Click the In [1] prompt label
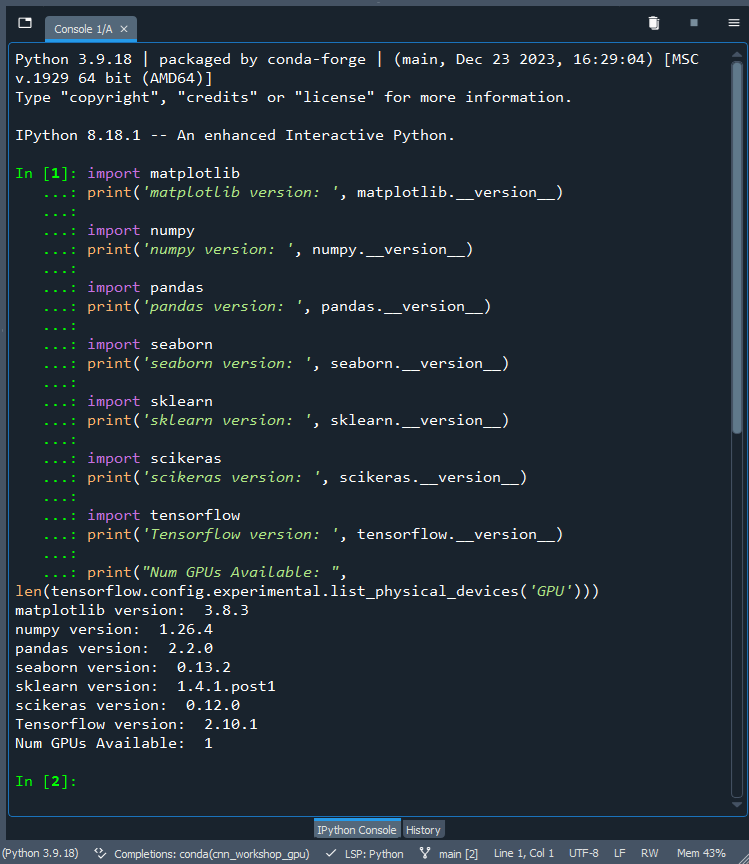The image size is (749, 864). [46, 174]
